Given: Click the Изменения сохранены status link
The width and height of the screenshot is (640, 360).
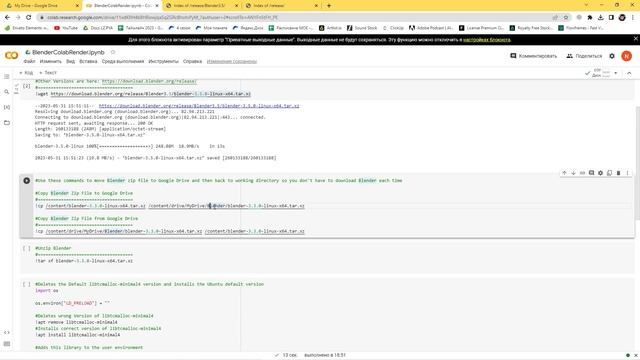Looking at the screenshot, I should pyautogui.click(x=231, y=61).
